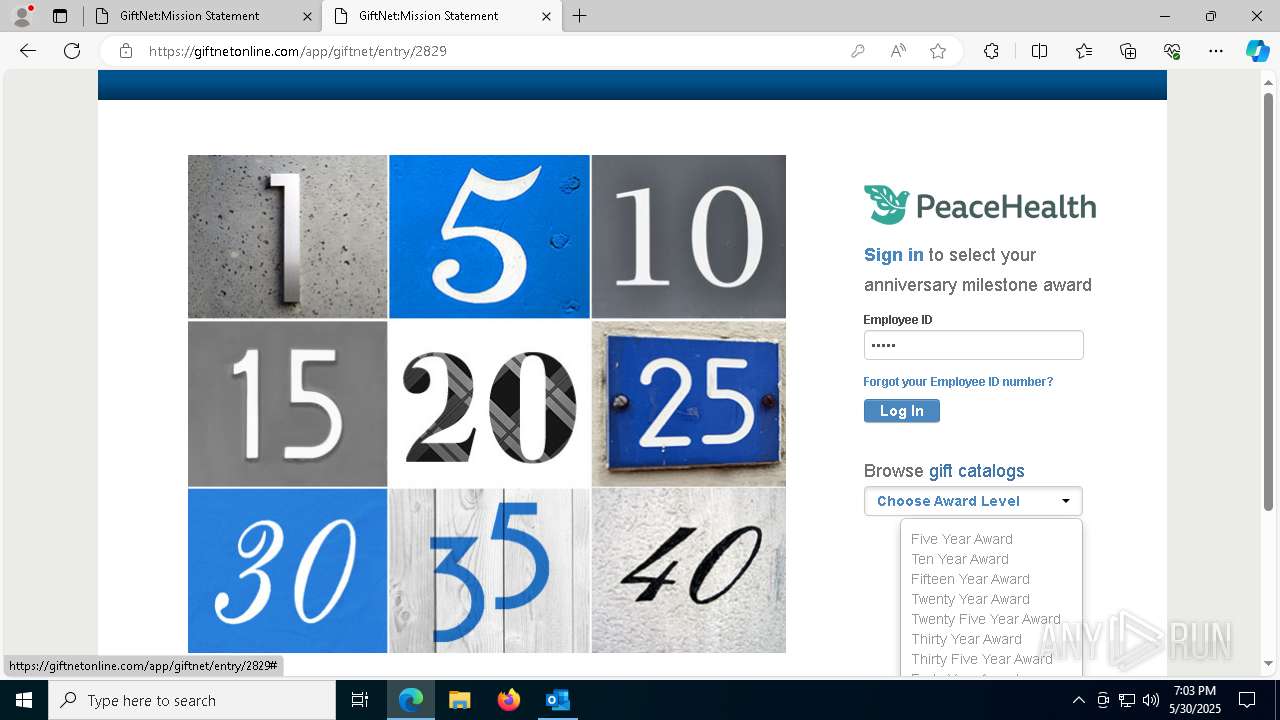Open browser Extensions puzzle icon

[x=991, y=51]
